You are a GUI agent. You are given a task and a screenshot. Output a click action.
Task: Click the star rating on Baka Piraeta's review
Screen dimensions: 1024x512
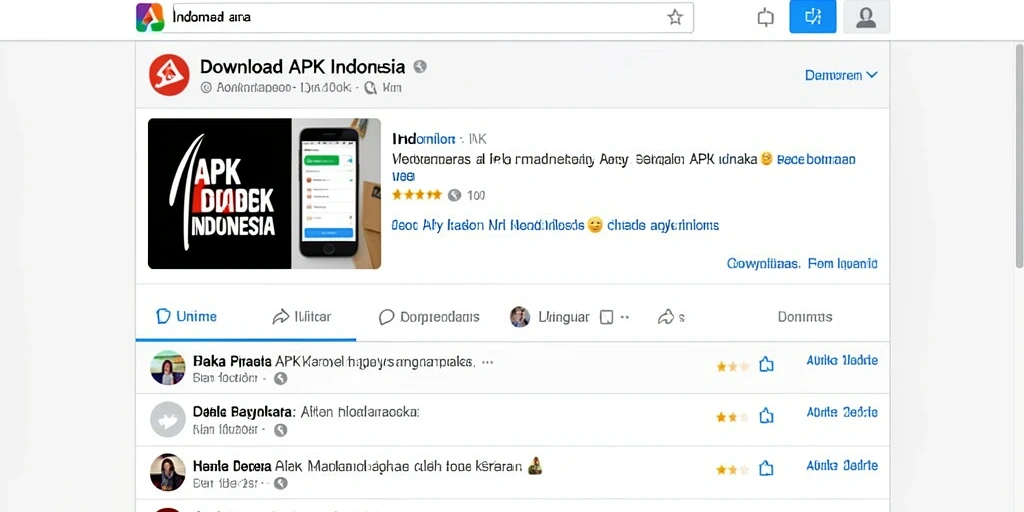(x=731, y=366)
